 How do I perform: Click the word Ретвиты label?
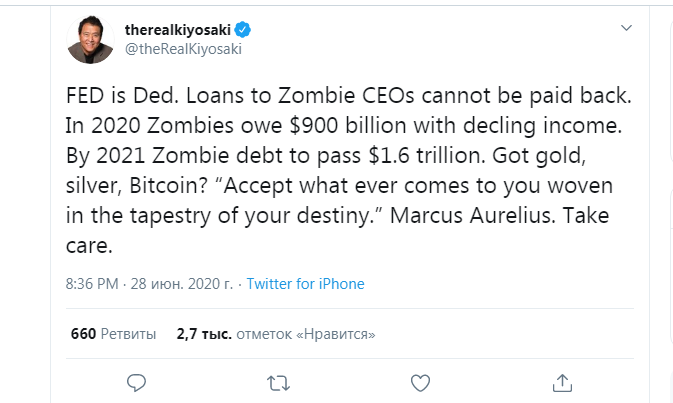click(x=128, y=334)
